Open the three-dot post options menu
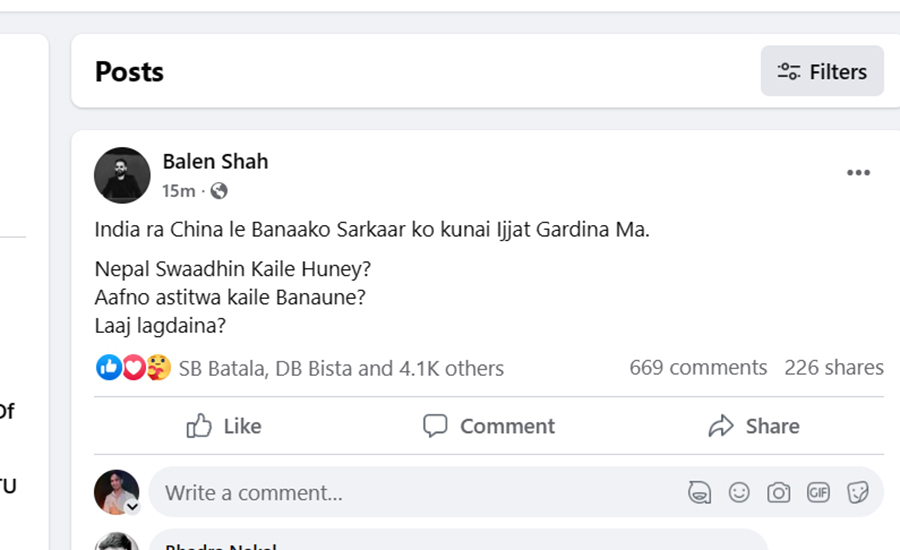 point(858,173)
